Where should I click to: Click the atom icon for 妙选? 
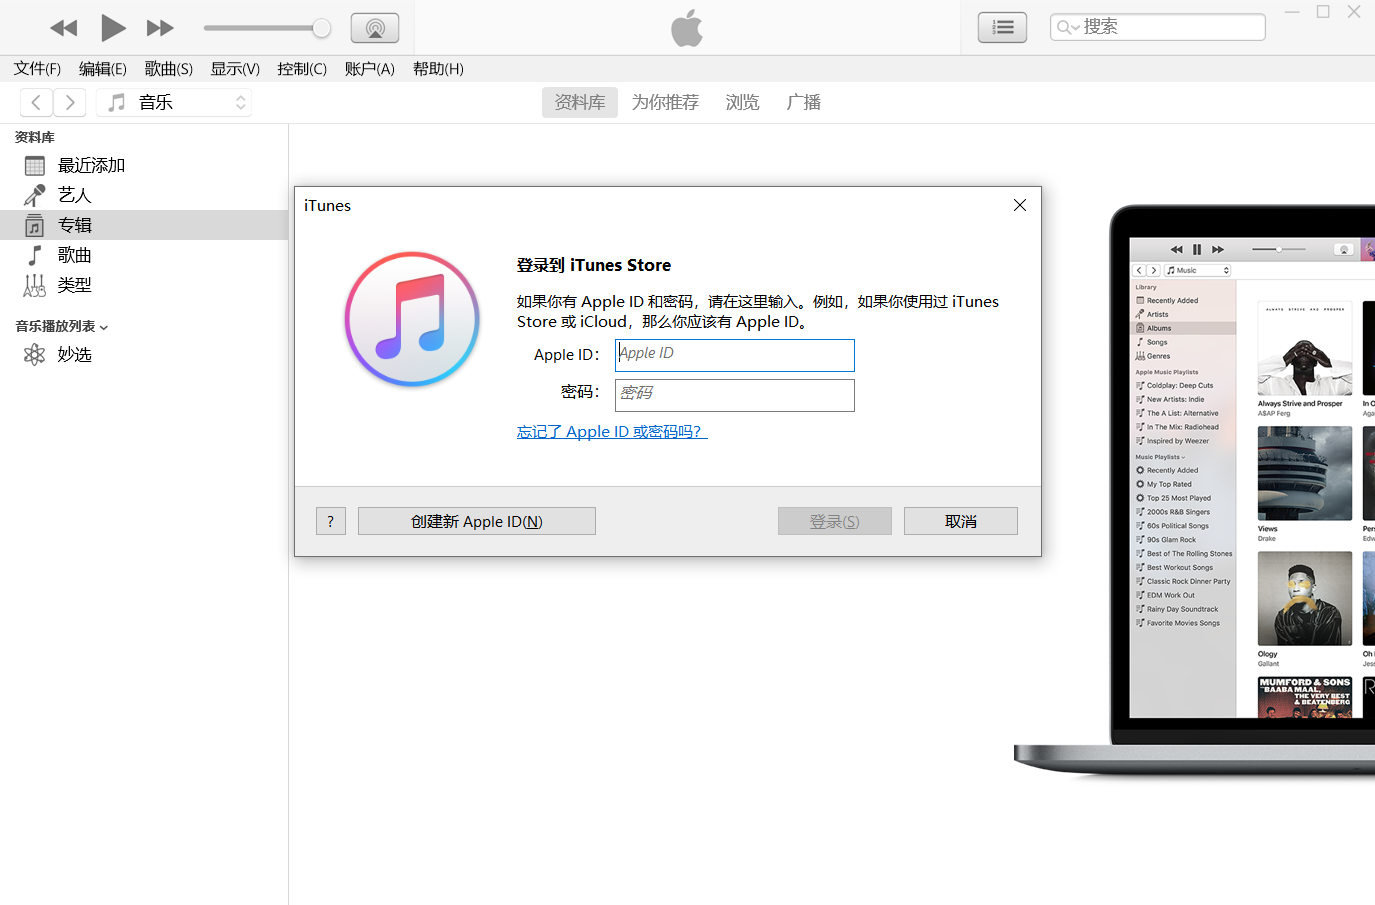coord(35,354)
